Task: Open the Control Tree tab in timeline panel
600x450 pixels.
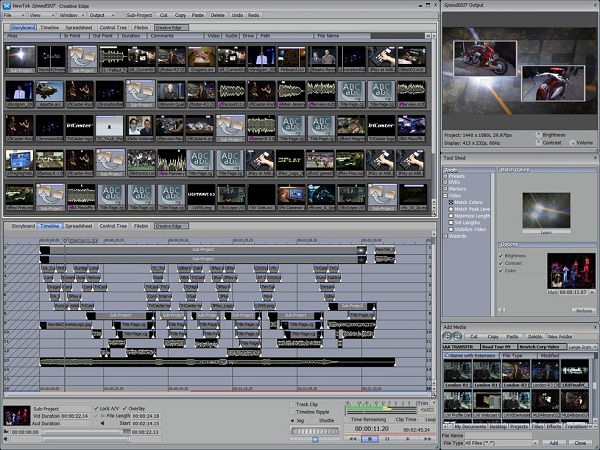Action: pos(113,226)
